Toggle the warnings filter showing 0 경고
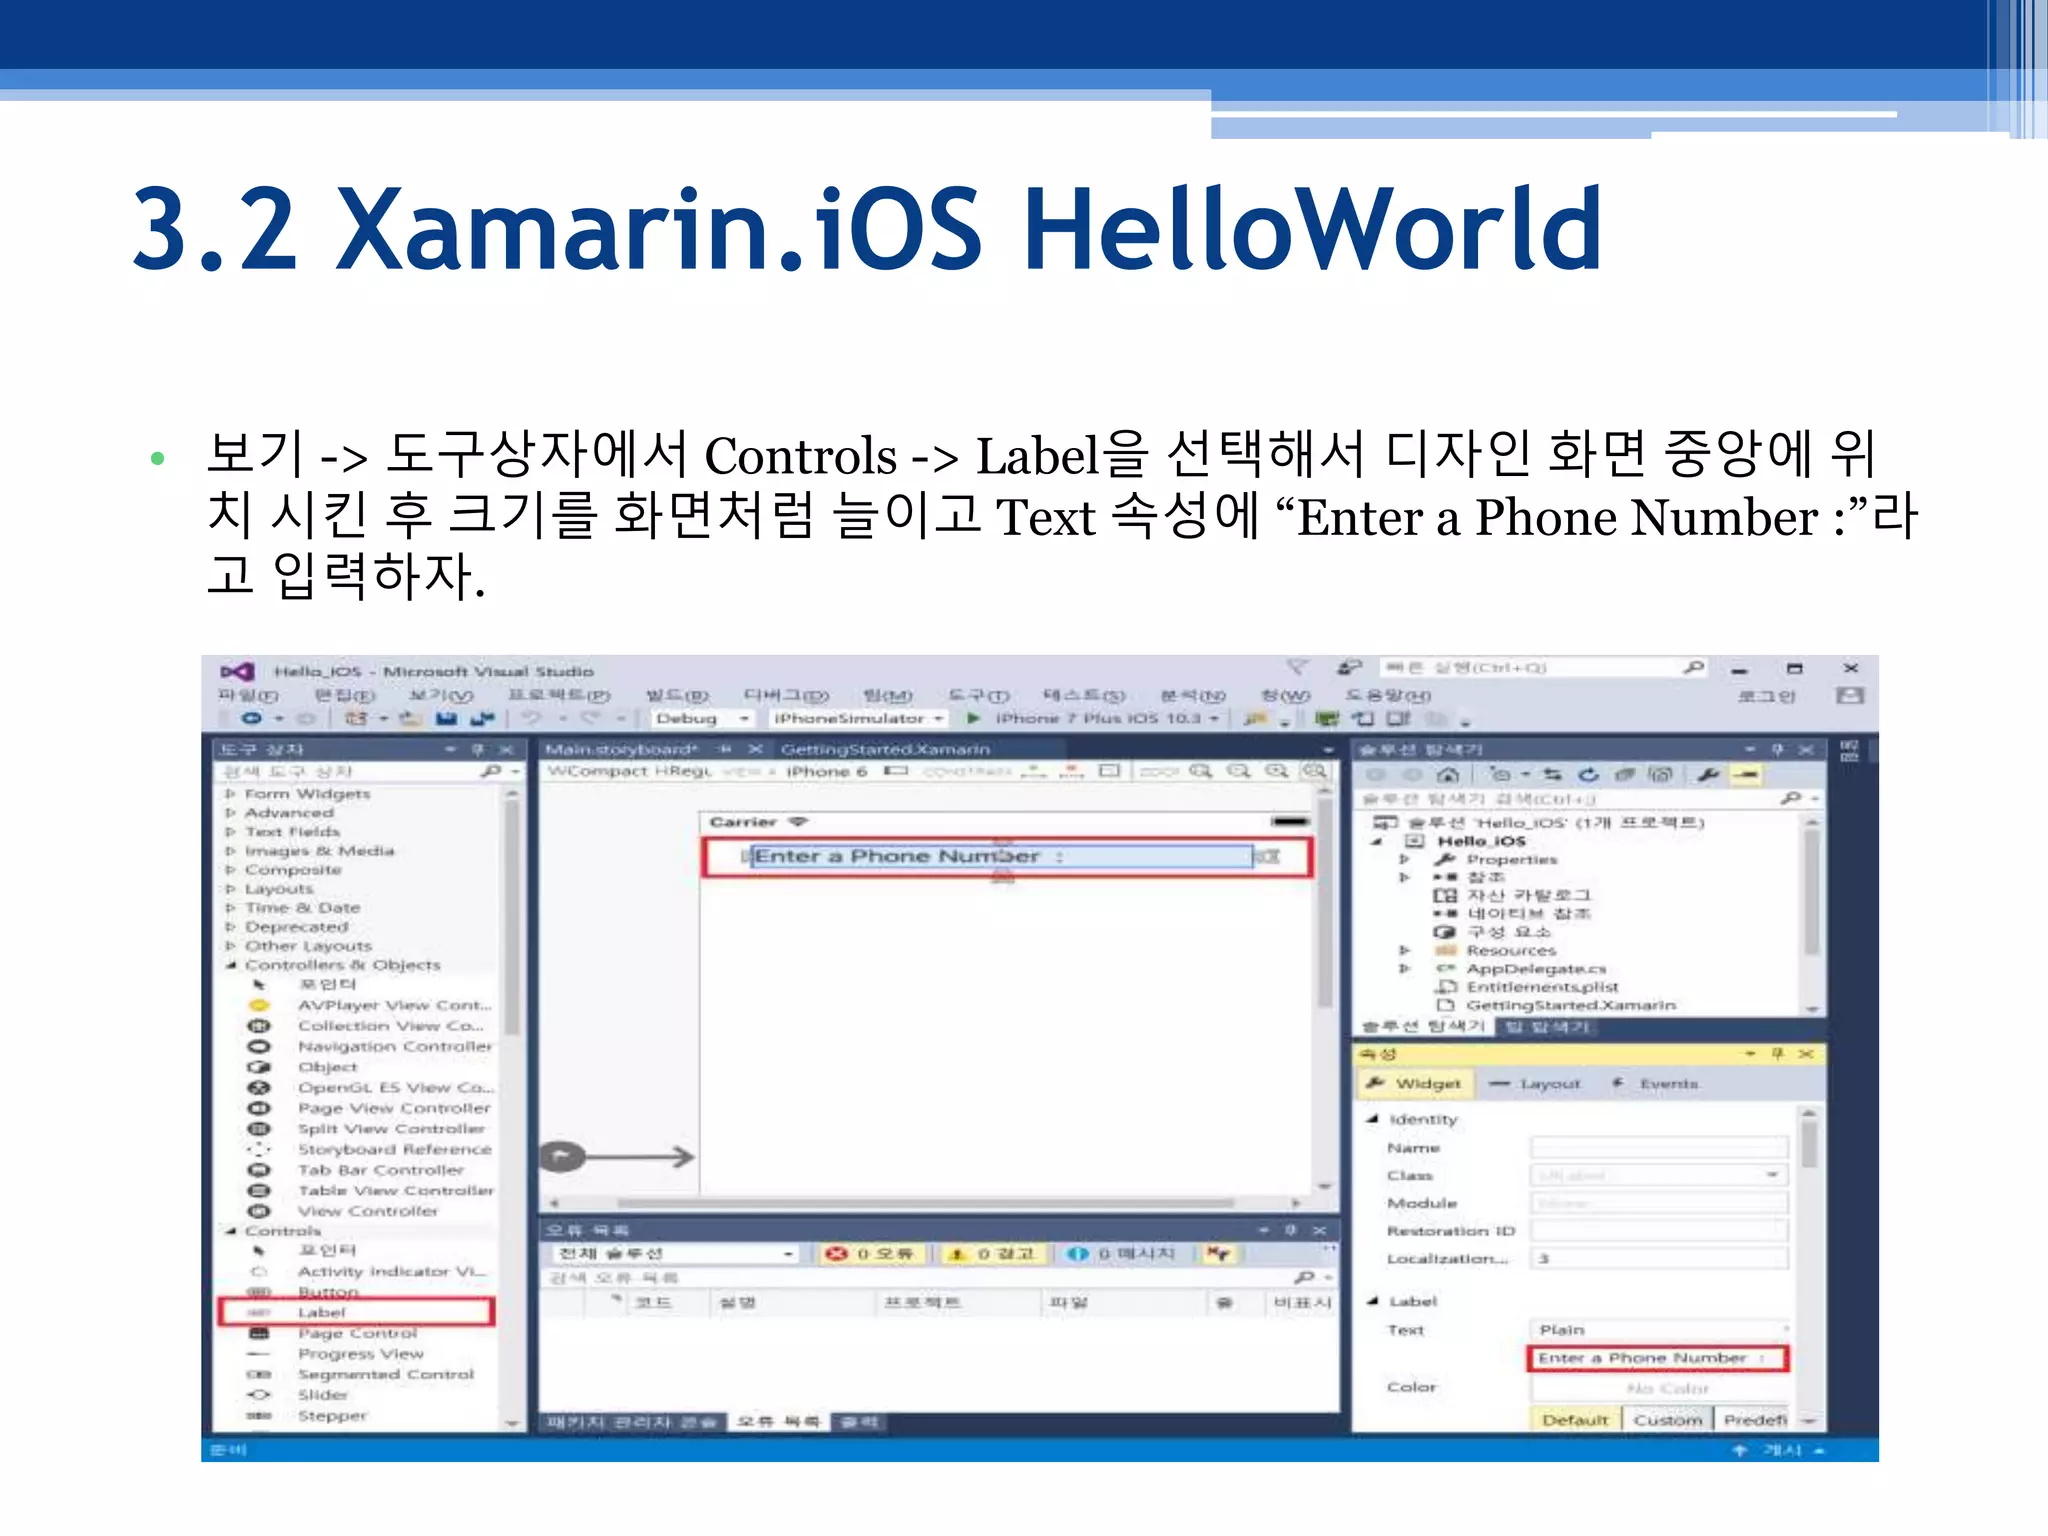2048x1536 pixels. pyautogui.click(x=992, y=1253)
